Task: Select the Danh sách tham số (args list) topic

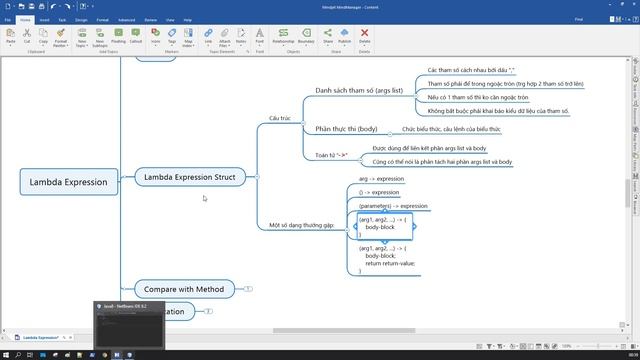Action: tap(359, 91)
